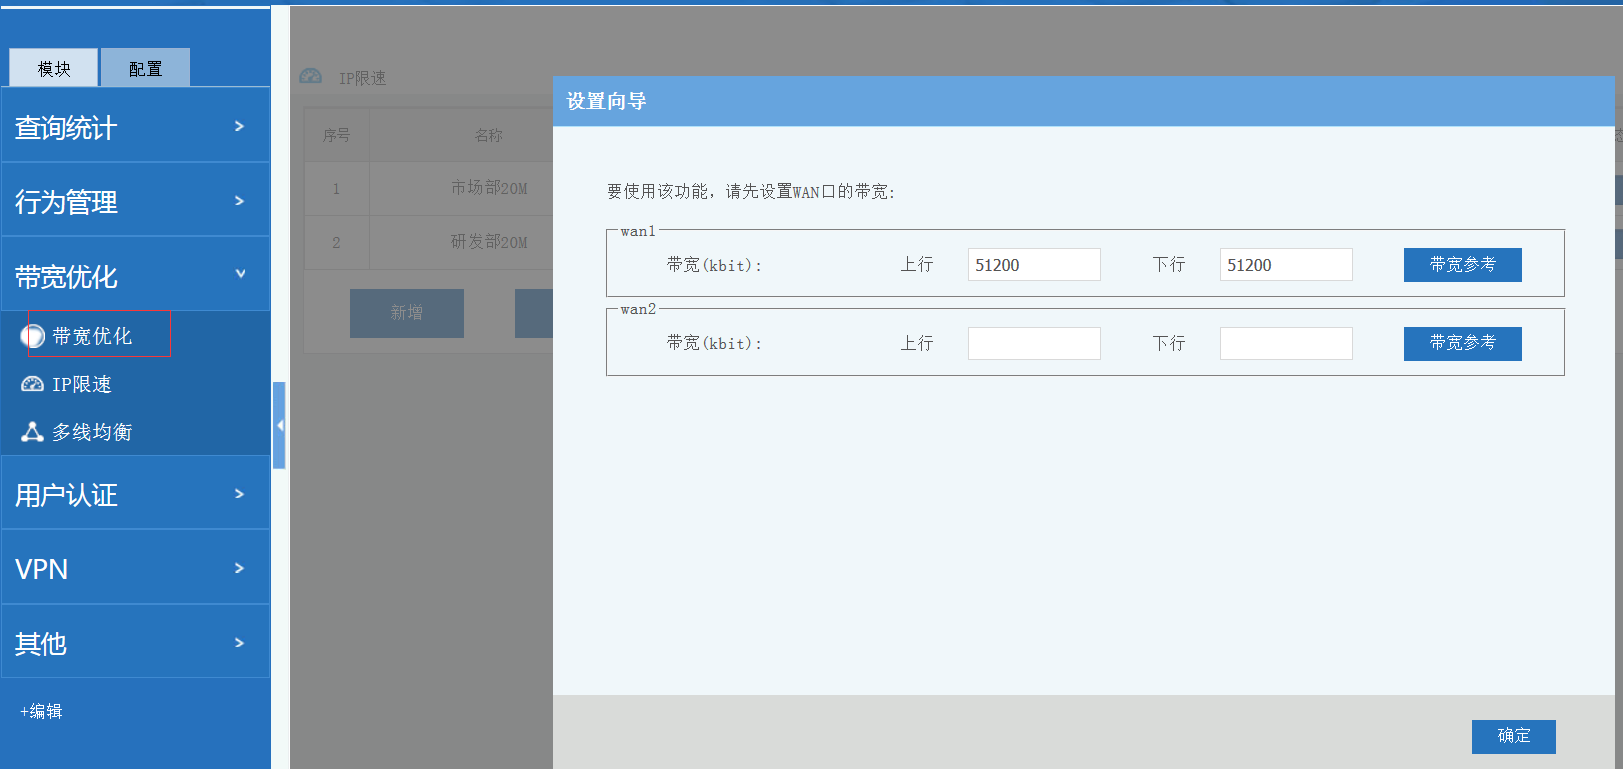Click the IP限速 speedometer icon in sidebar
The image size is (1623, 769).
point(32,384)
